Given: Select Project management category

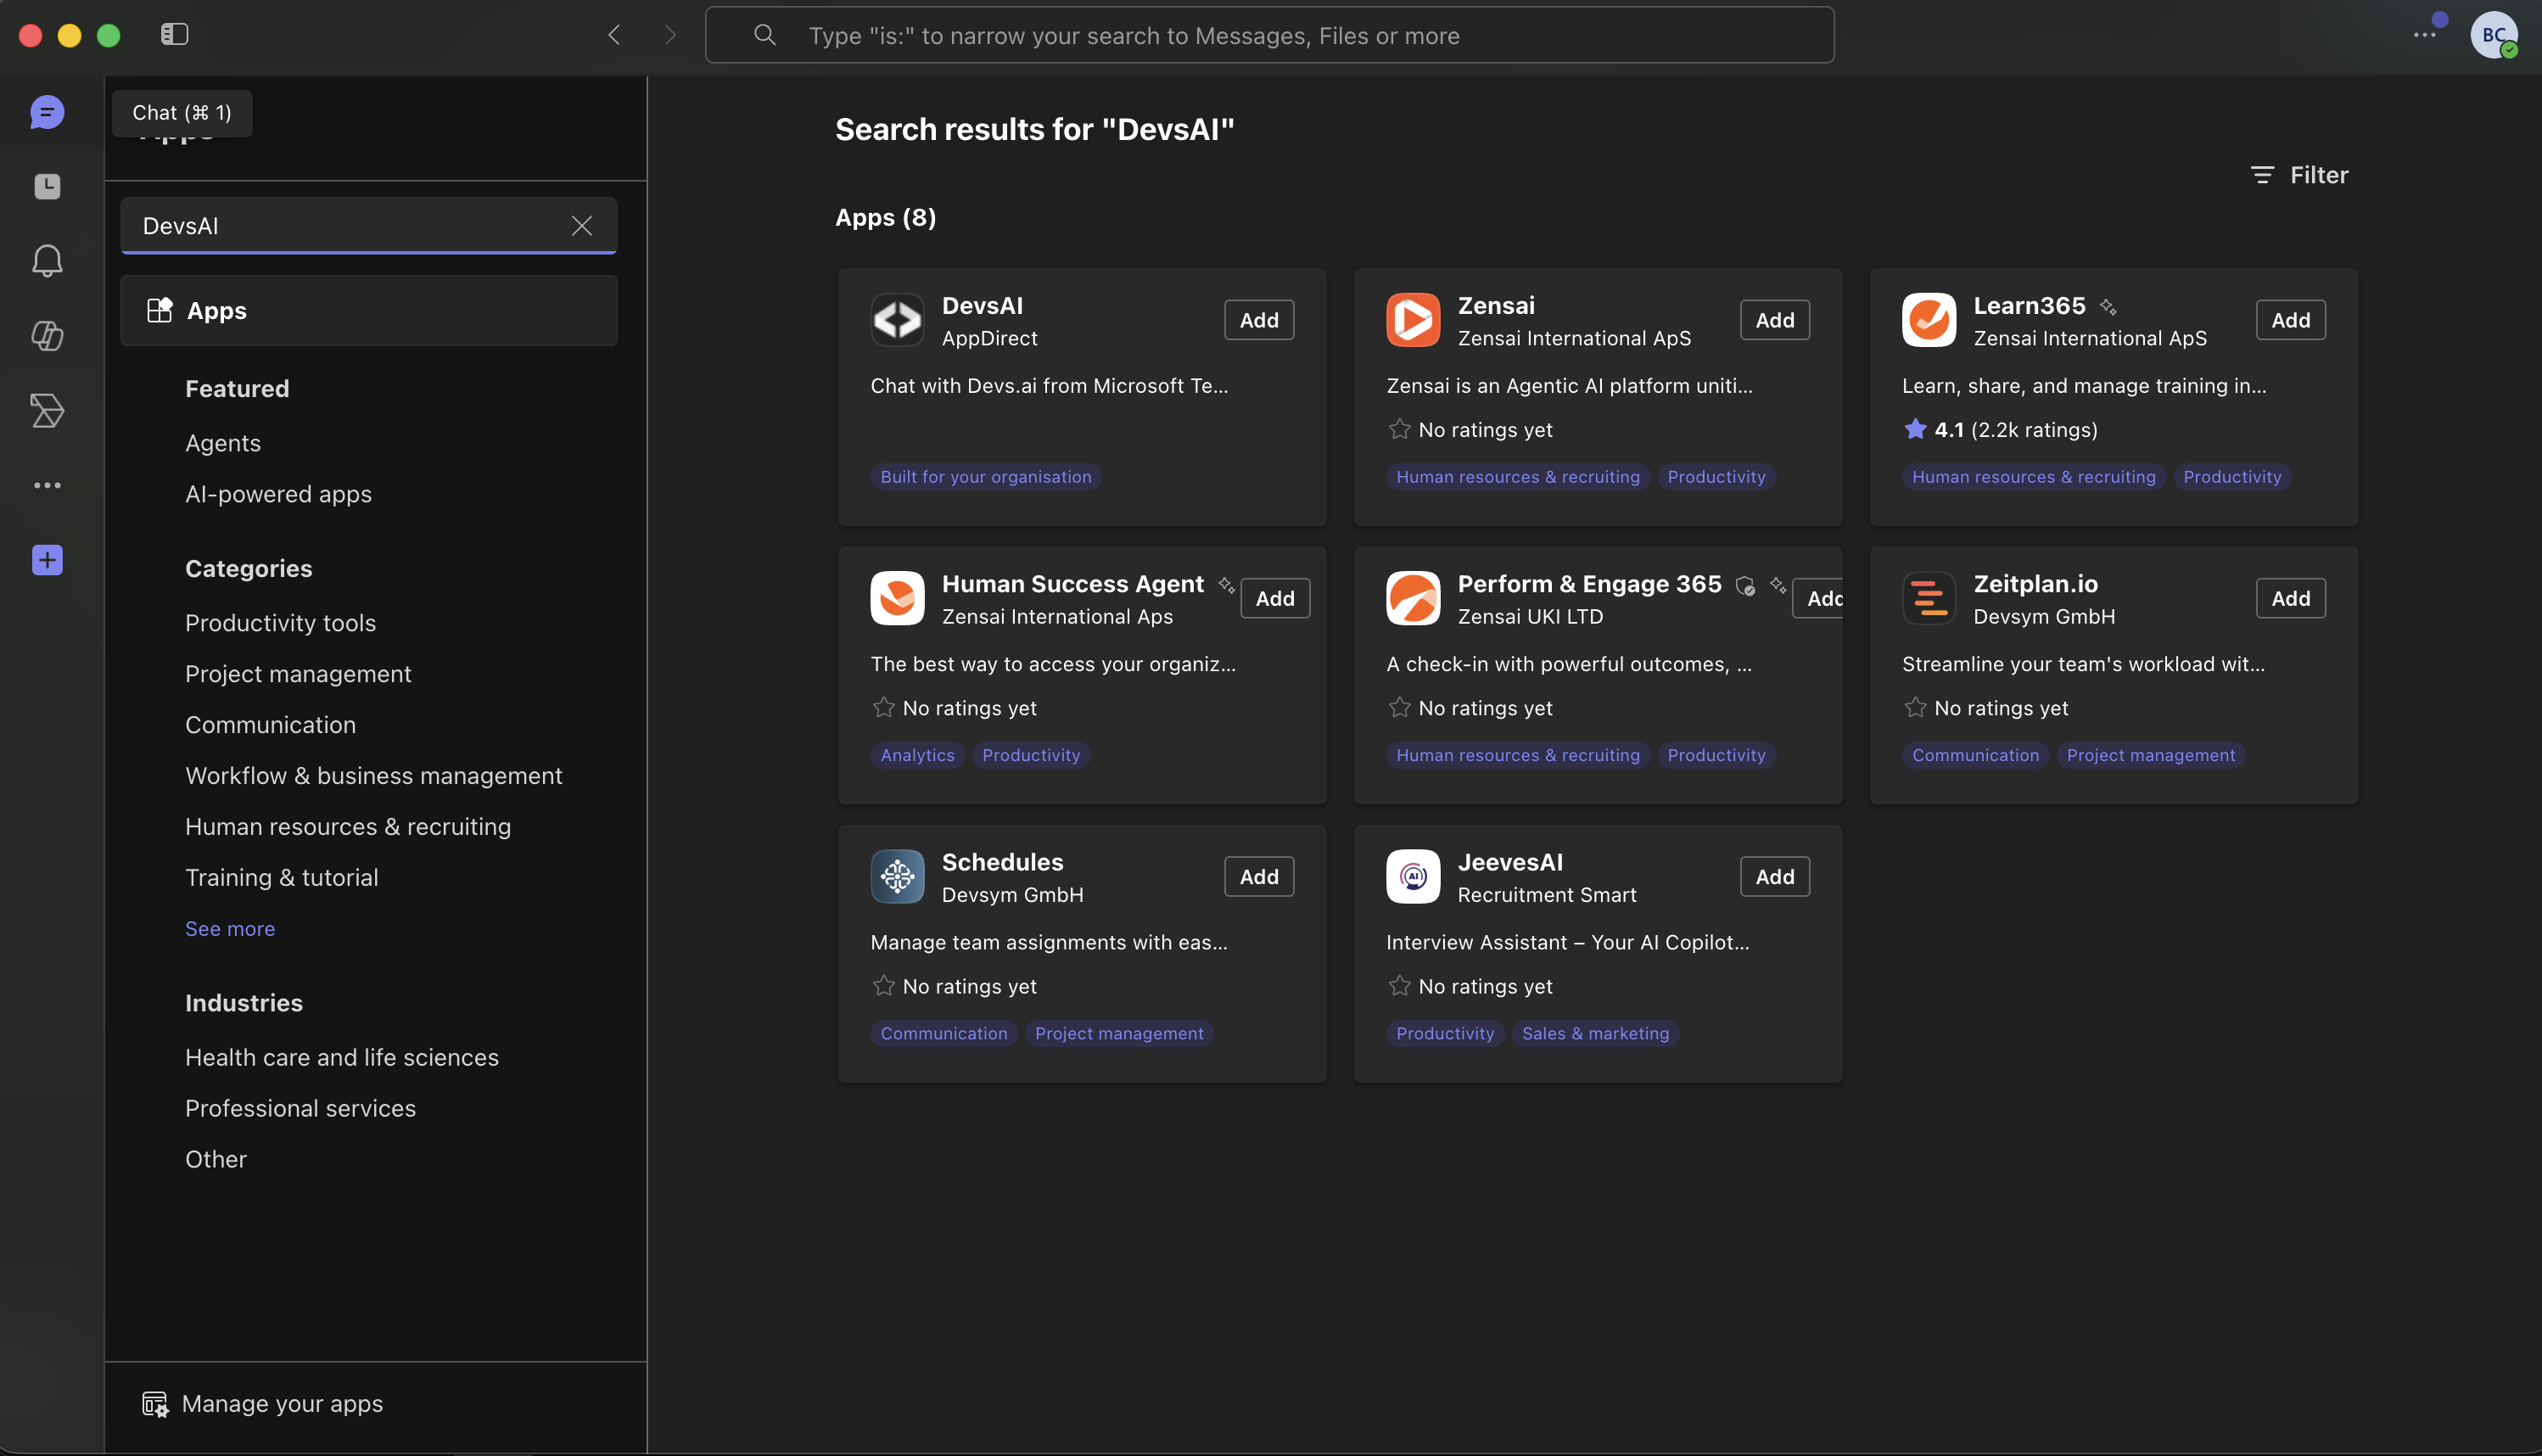Looking at the screenshot, I should [x=298, y=674].
